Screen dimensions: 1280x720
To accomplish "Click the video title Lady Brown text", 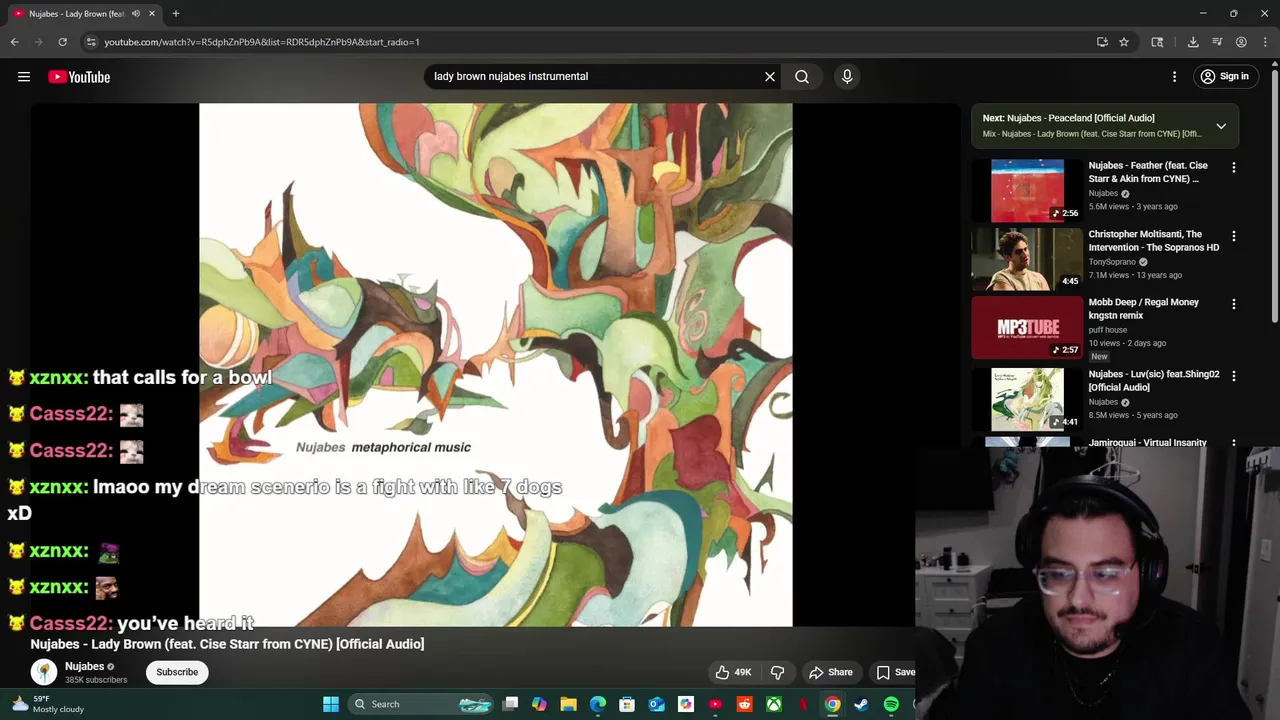I will coord(227,644).
